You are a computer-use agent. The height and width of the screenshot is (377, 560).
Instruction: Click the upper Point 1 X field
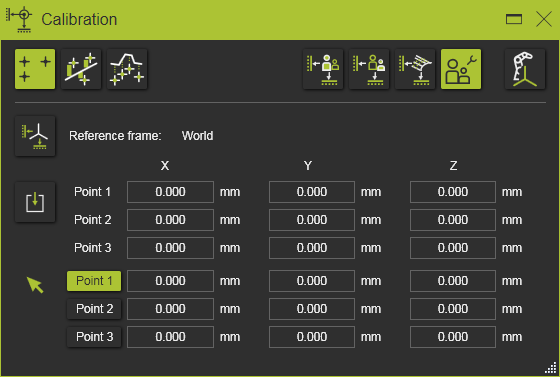tap(170, 192)
